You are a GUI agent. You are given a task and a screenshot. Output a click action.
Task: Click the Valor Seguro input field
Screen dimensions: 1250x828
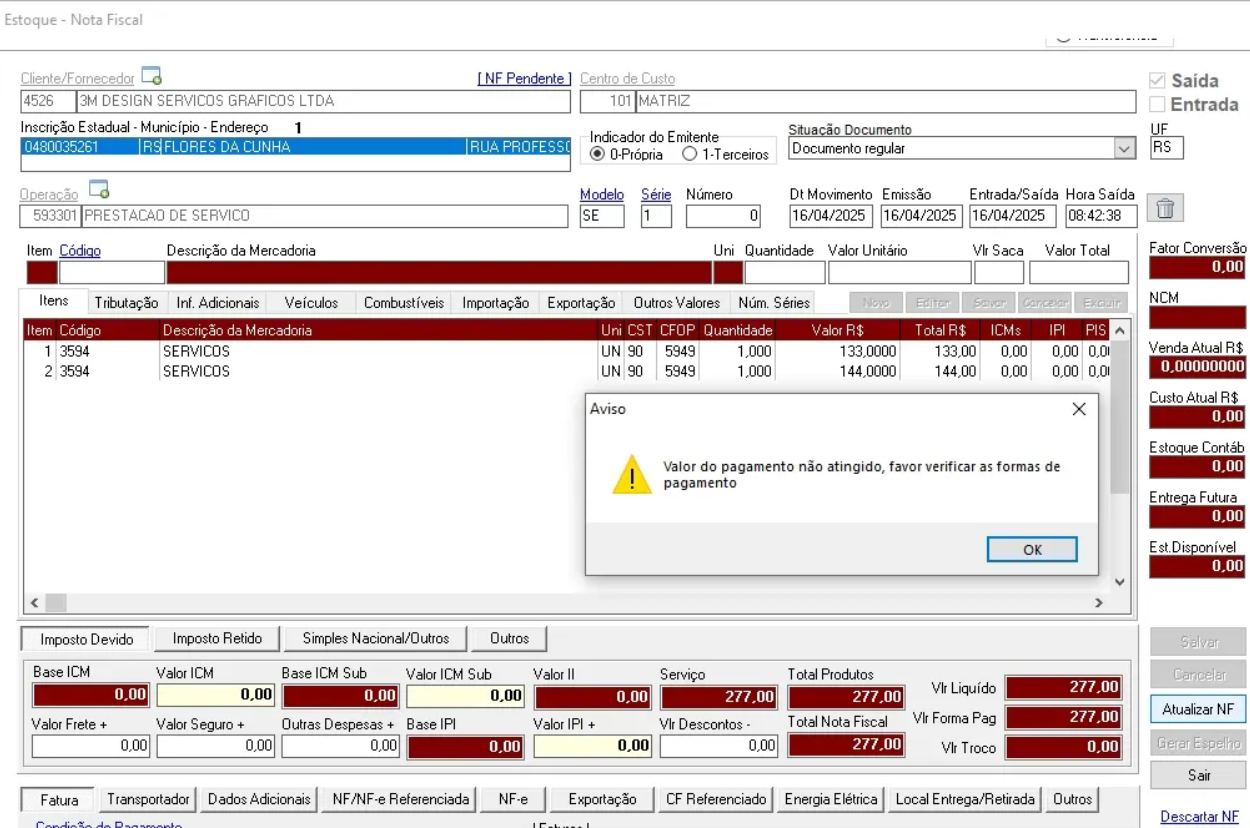click(216, 745)
